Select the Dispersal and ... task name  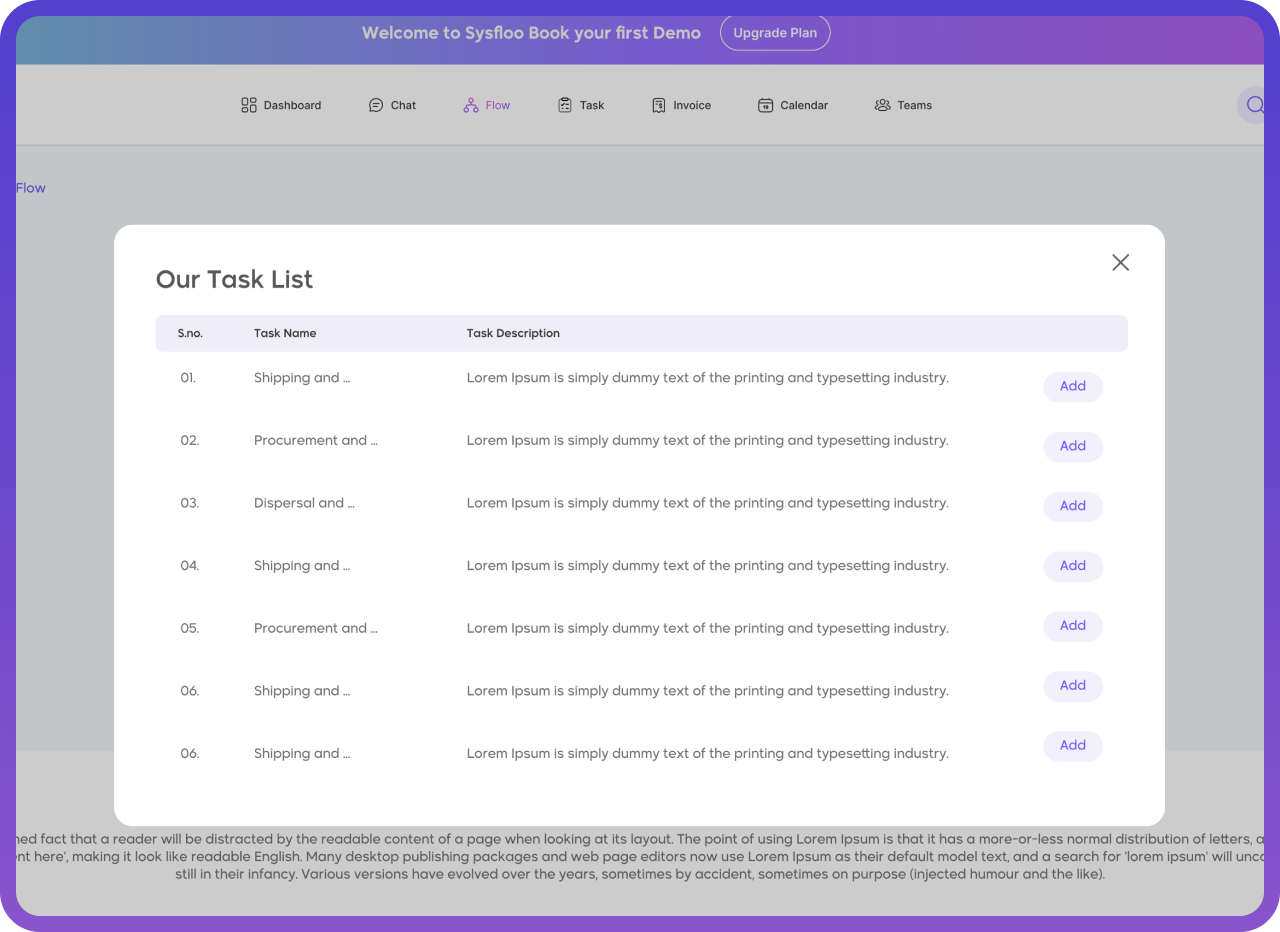point(304,503)
